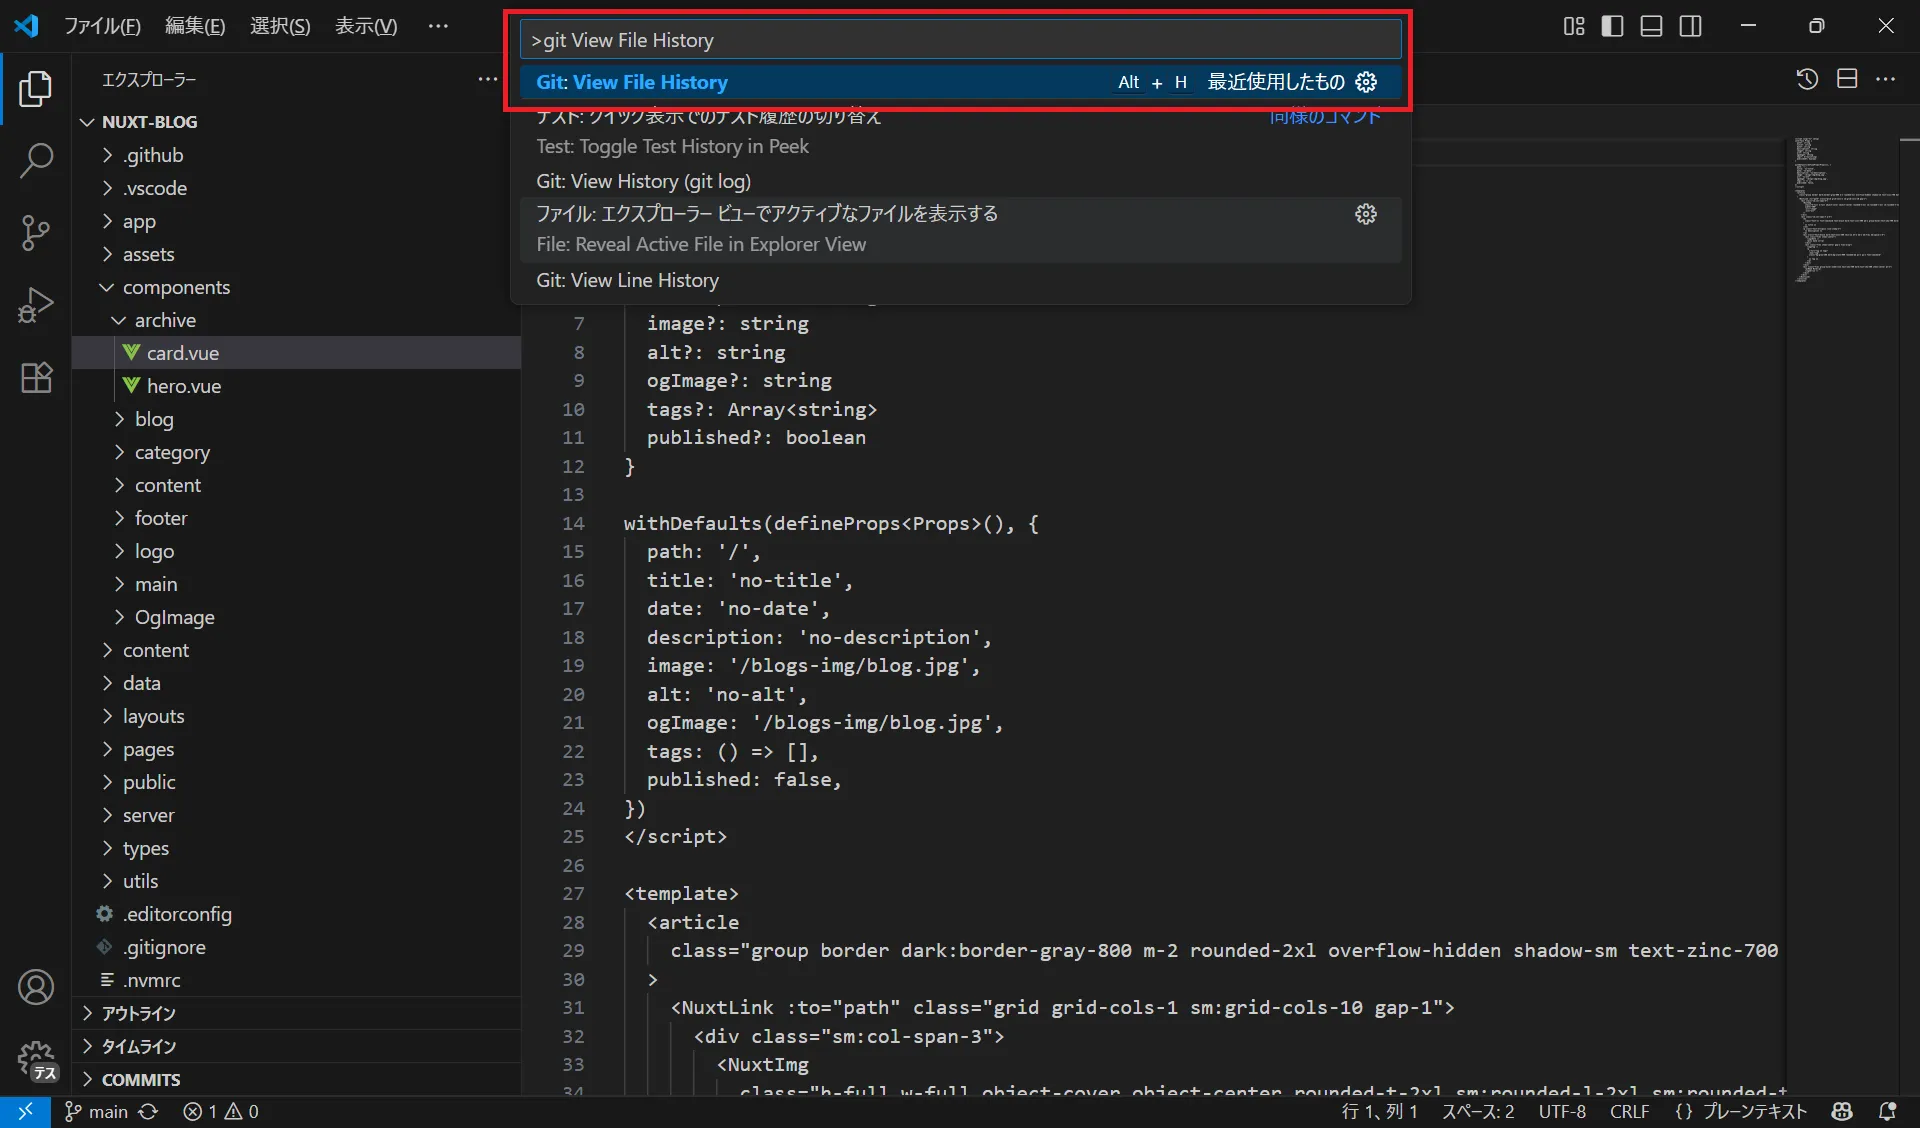Open the ファイル(F) menu

(x=102, y=26)
